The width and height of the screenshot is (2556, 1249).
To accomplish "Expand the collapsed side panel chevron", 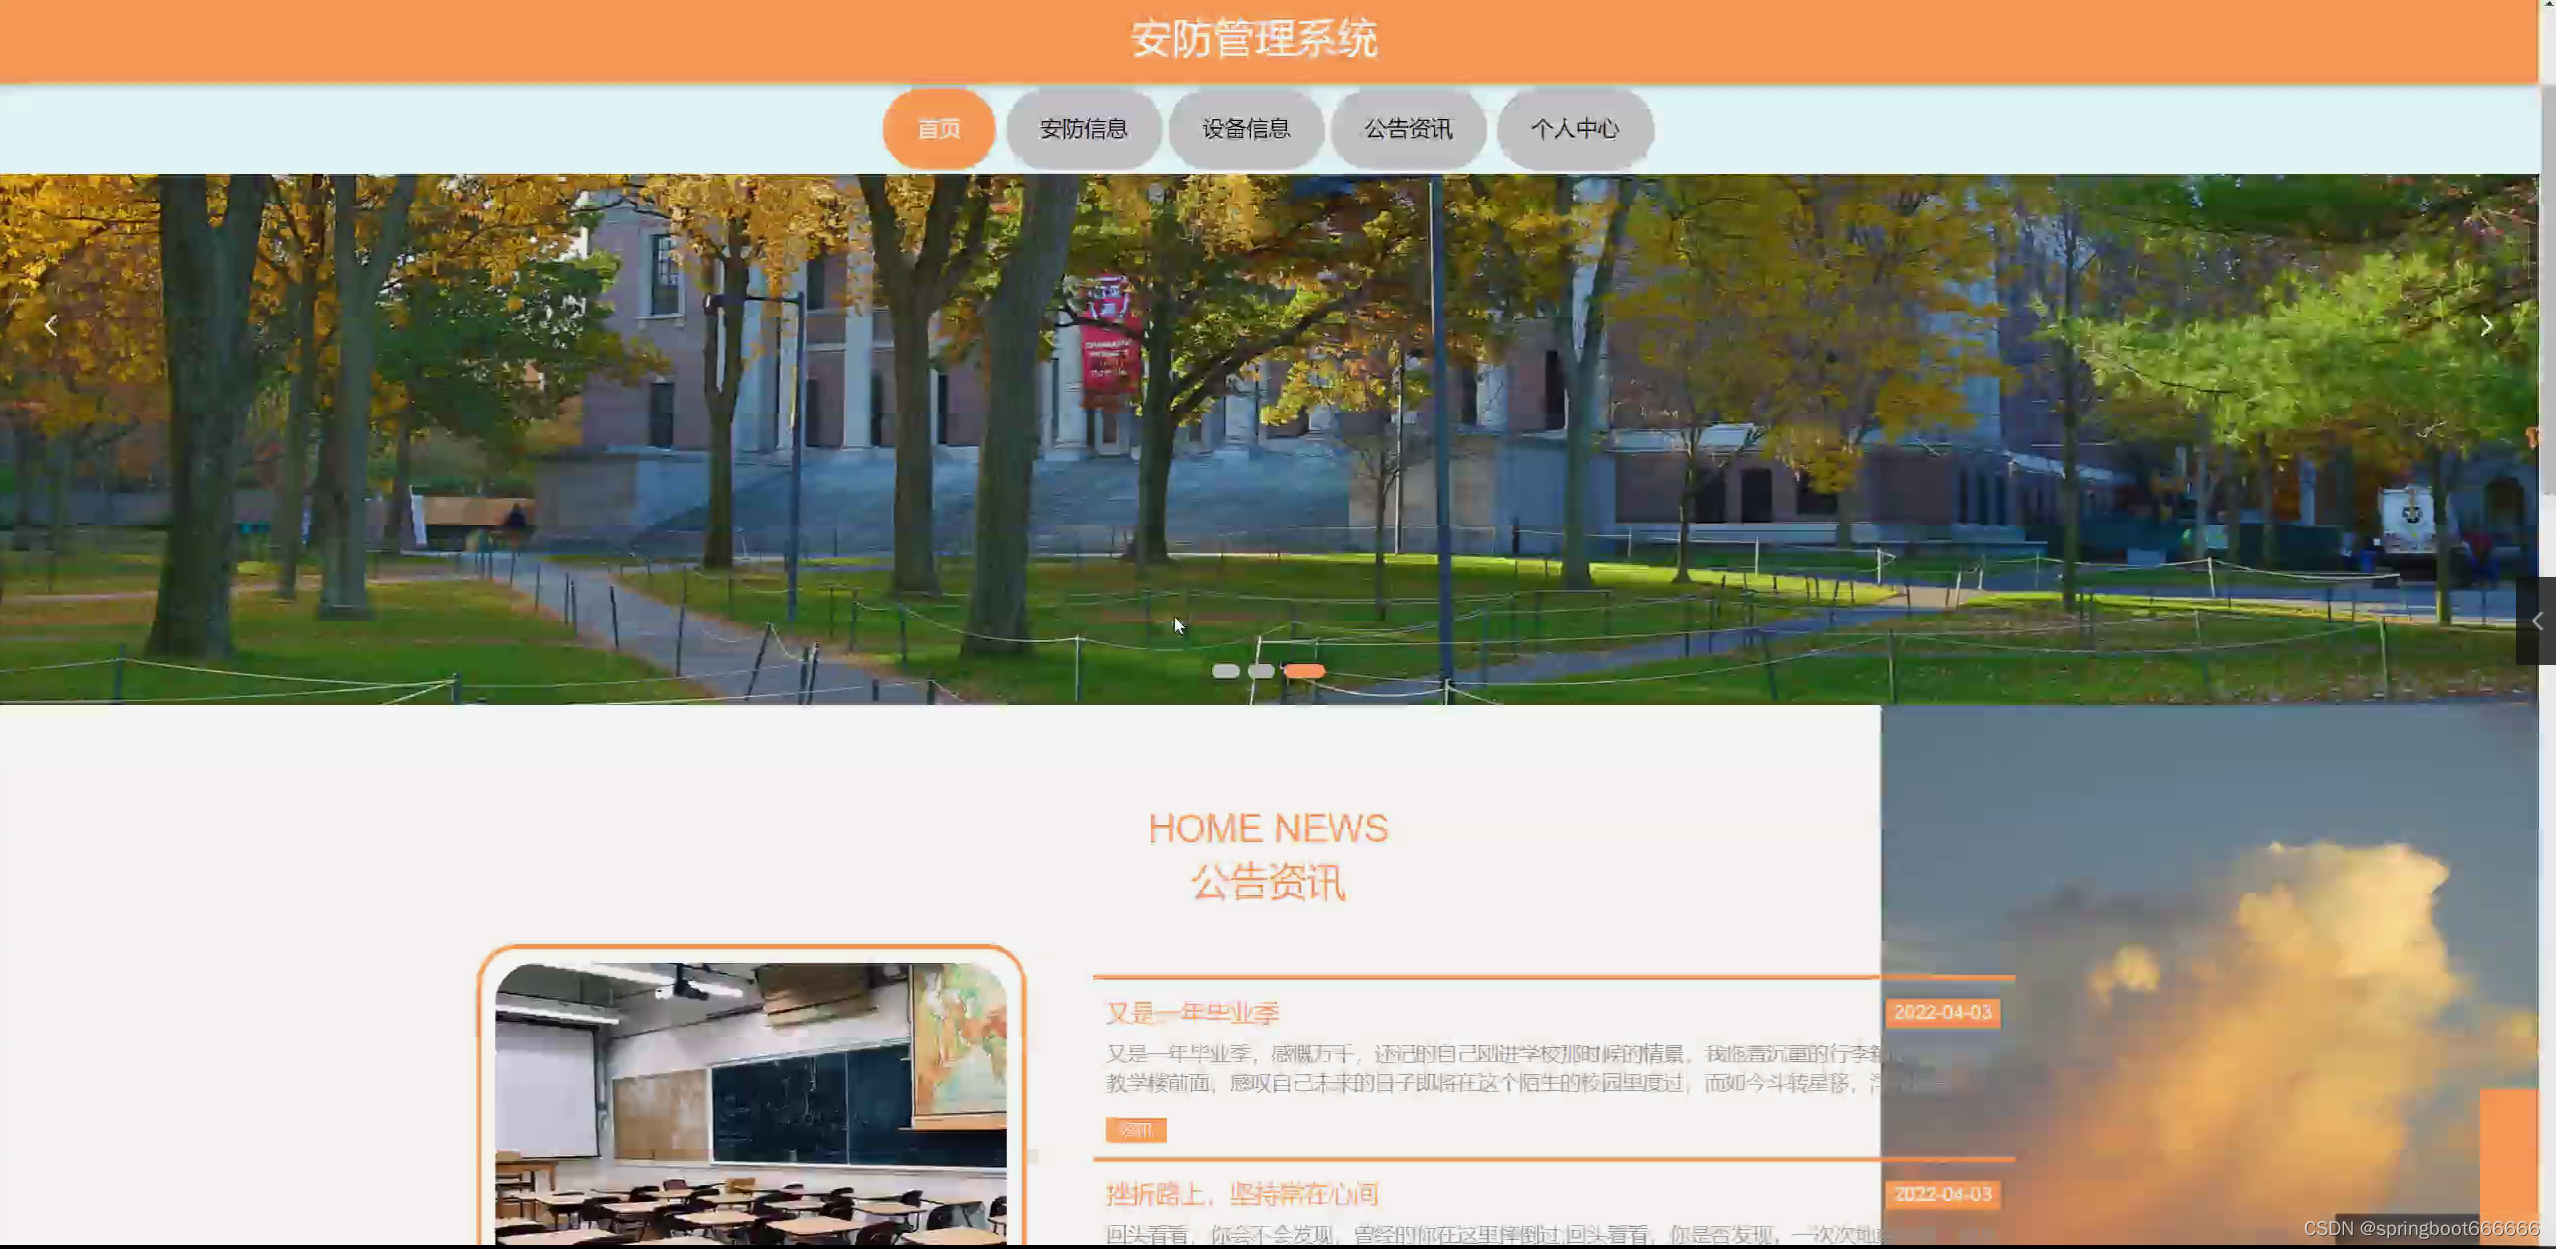I will (x=2537, y=621).
